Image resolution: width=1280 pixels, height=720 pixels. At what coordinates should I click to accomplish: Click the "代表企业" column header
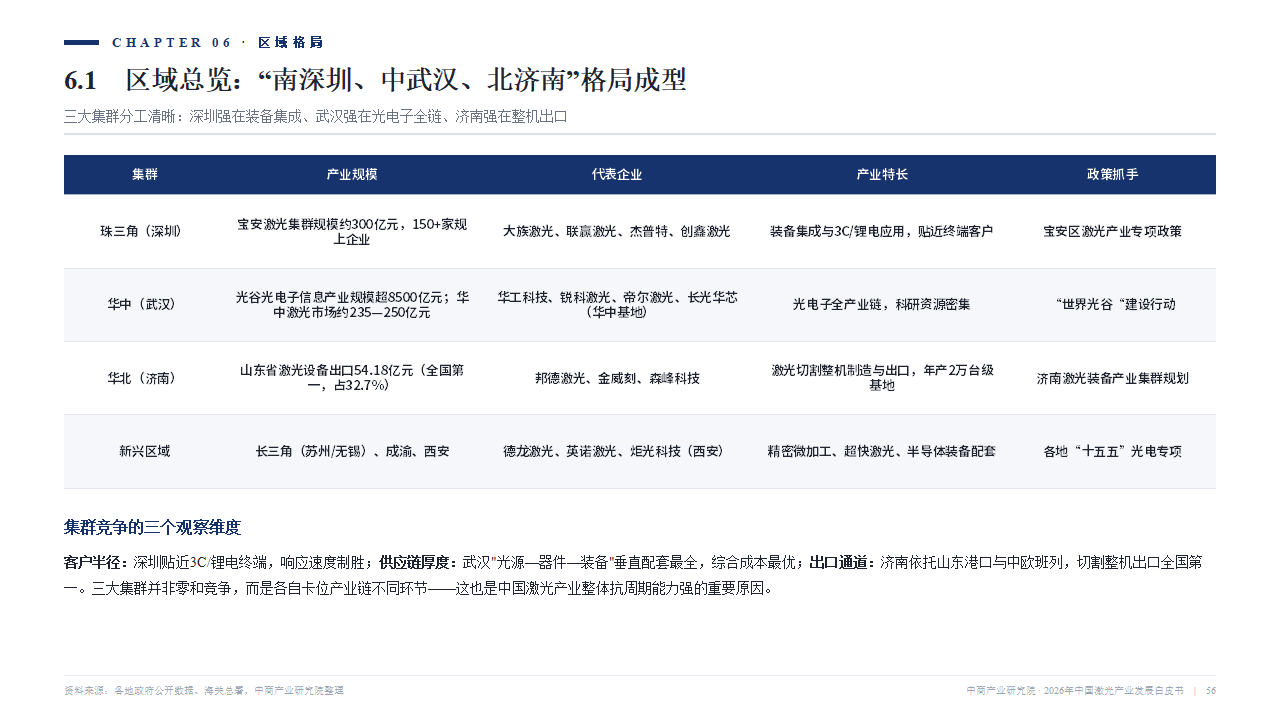pyautogui.click(x=617, y=174)
